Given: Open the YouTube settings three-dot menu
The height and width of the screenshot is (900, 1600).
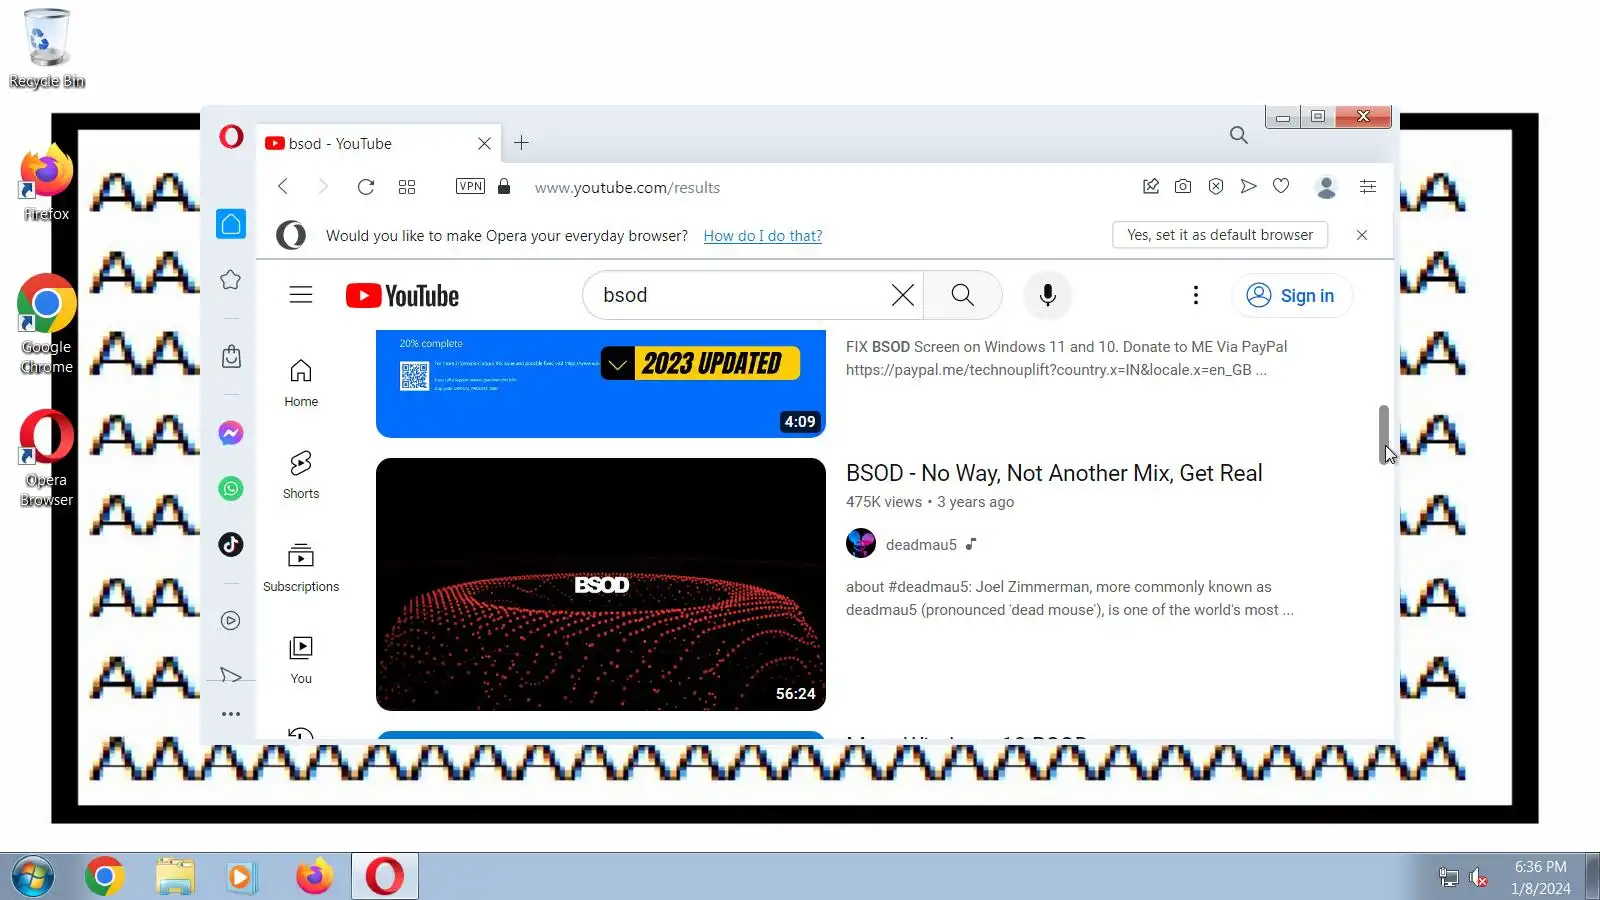Looking at the screenshot, I should click(x=1195, y=295).
